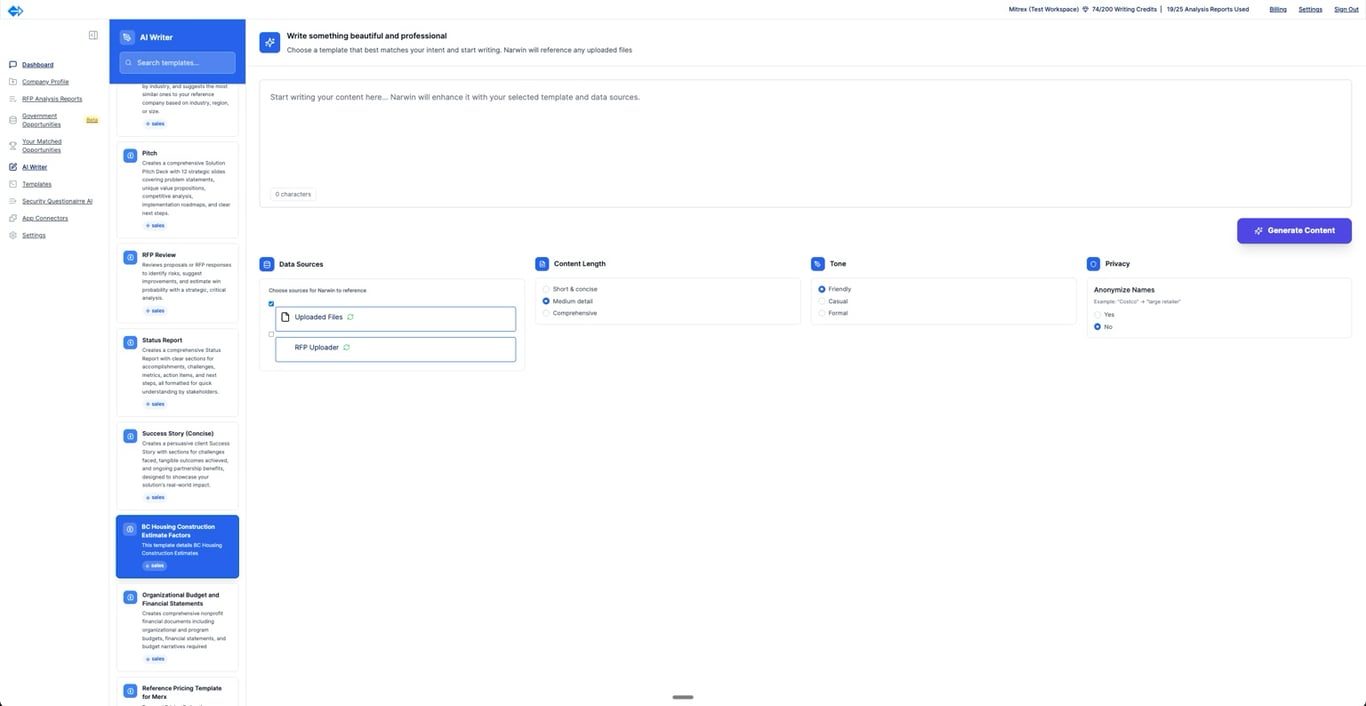
Task: Click the Data Sources section icon
Action: [x=267, y=264]
